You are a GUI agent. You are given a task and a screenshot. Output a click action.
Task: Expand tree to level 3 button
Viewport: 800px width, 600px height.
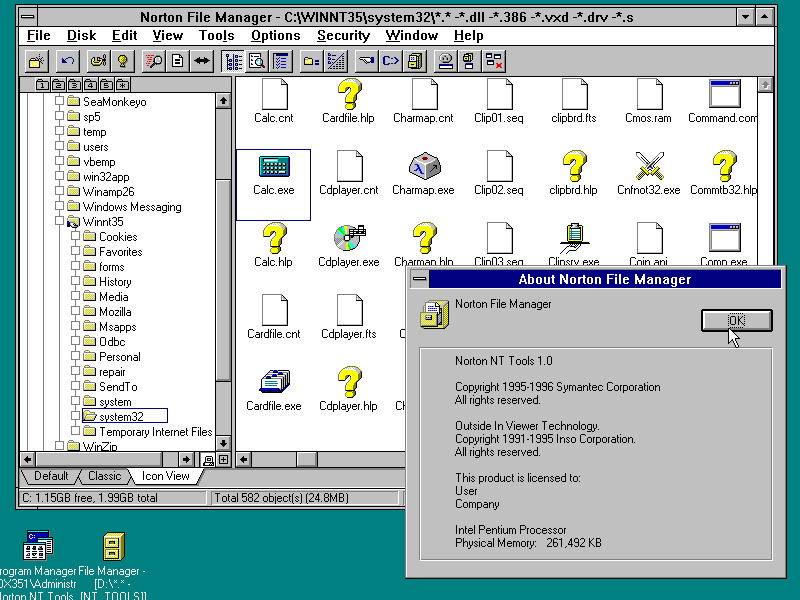74,85
